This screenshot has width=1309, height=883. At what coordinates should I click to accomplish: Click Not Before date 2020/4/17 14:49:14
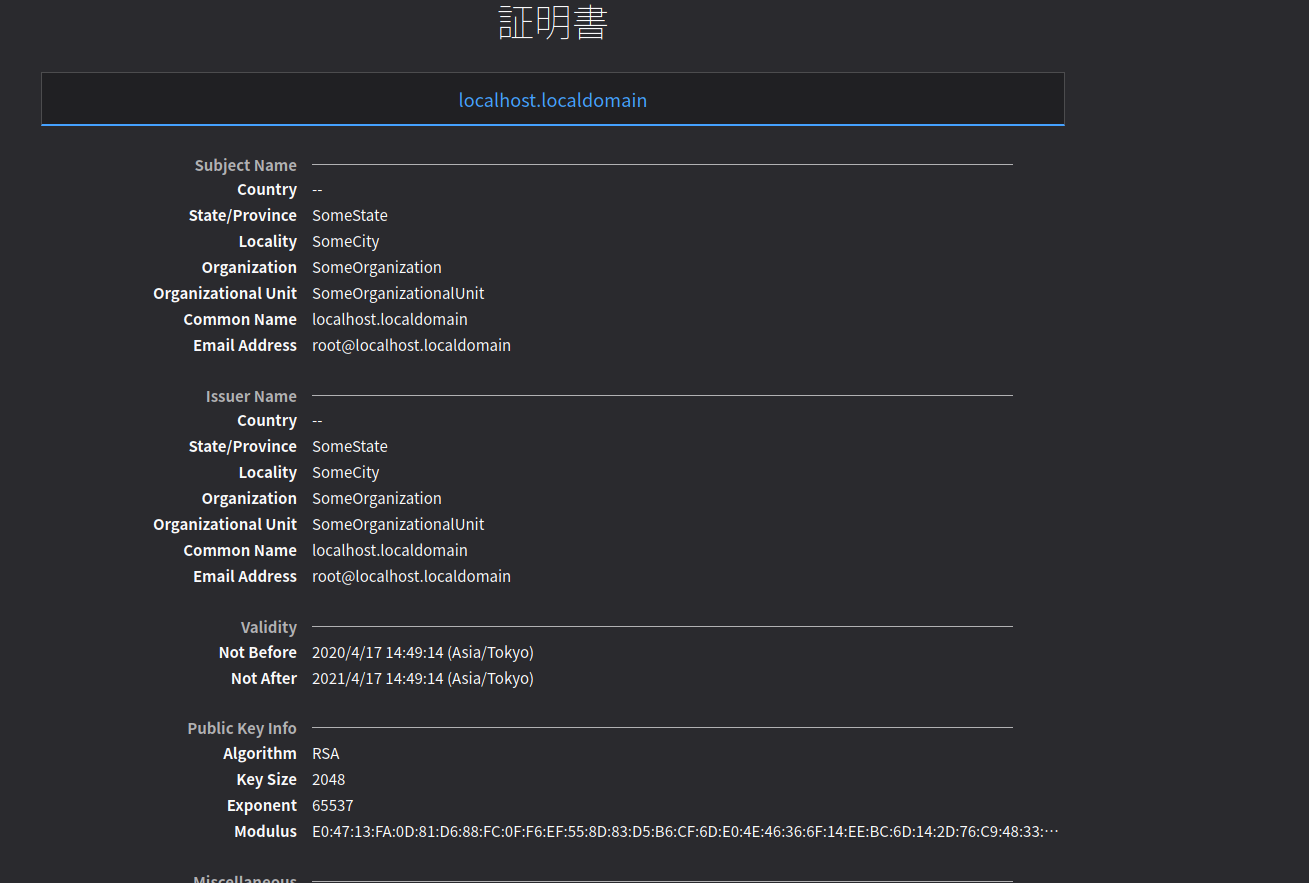[x=423, y=653]
